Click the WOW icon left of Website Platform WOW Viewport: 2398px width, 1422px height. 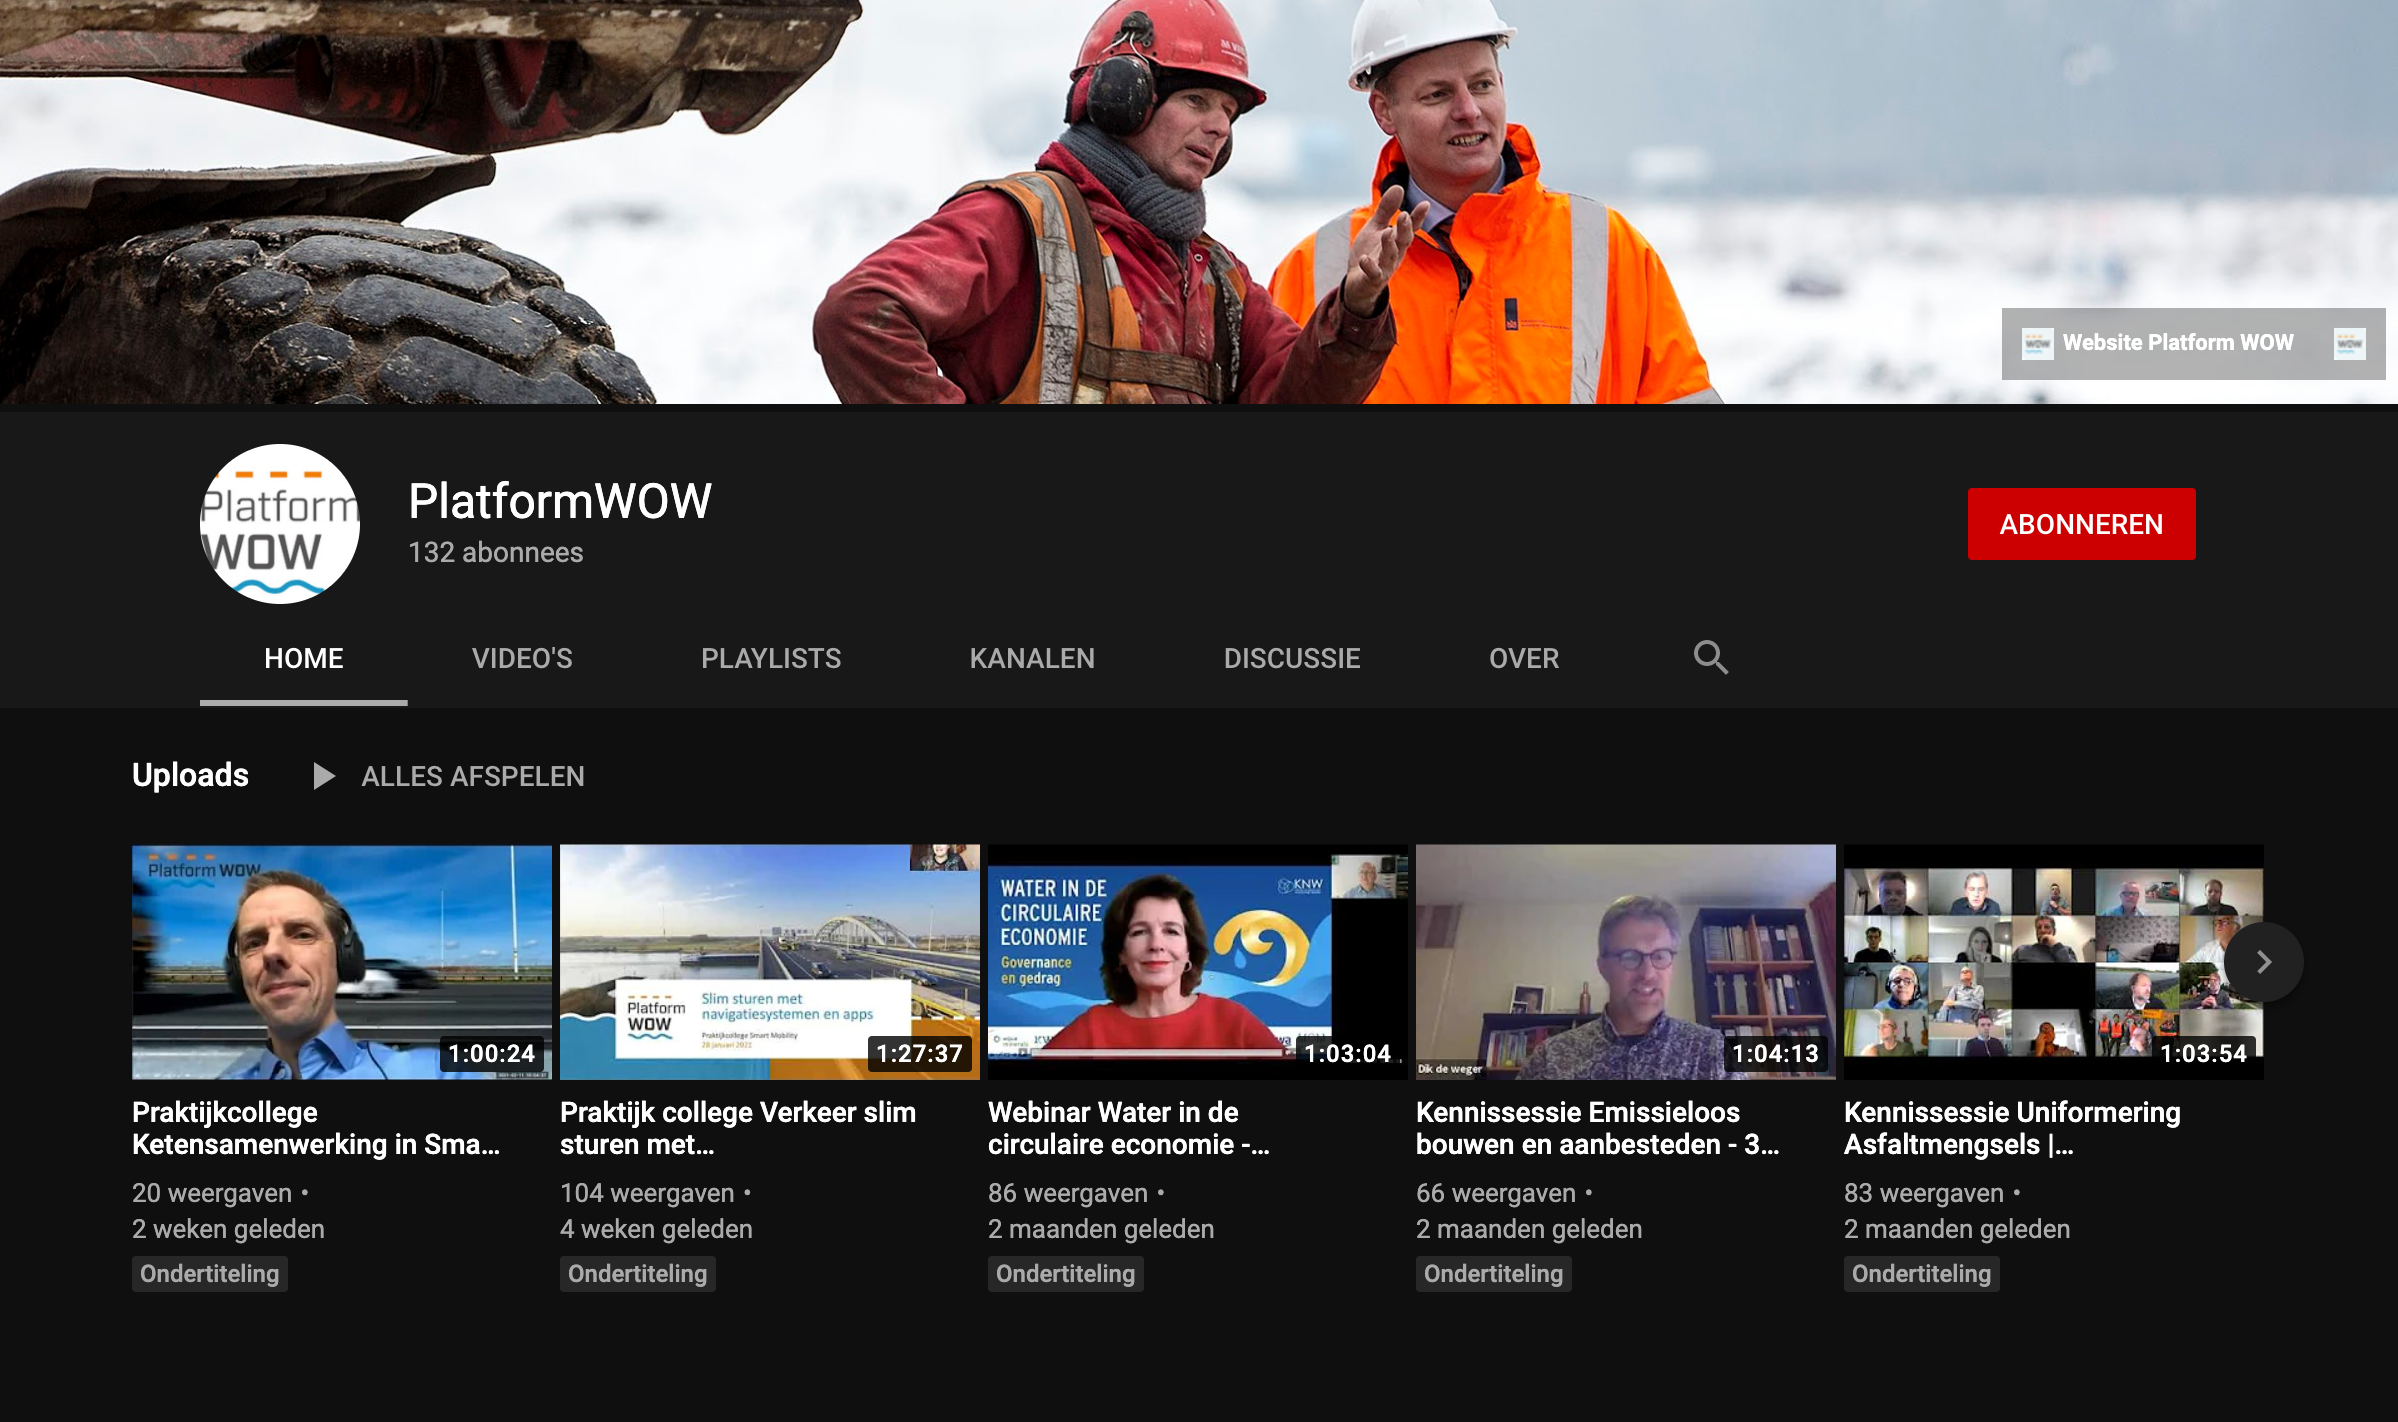pos(2037,343)
